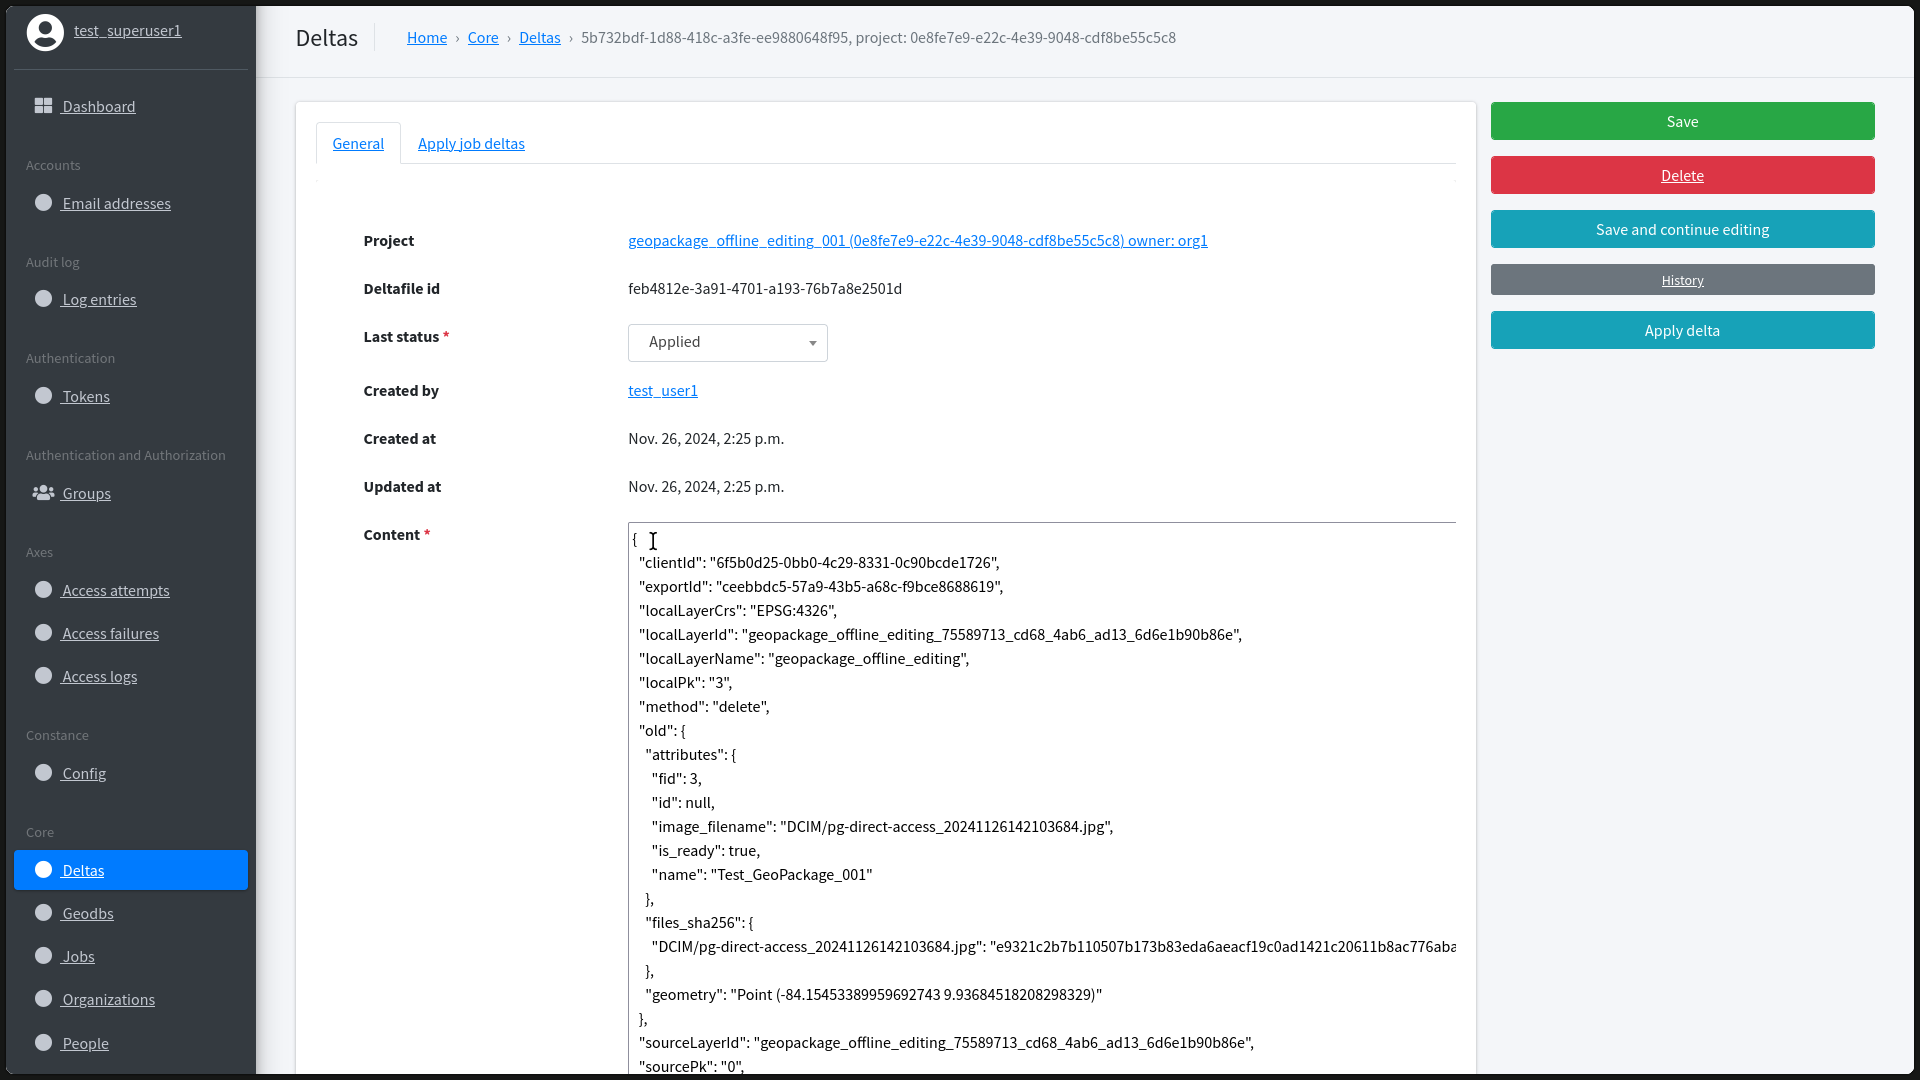Screen dimensions: 1920x1080
Task: Open the test_user1 creator link
Action: (662, 391)
